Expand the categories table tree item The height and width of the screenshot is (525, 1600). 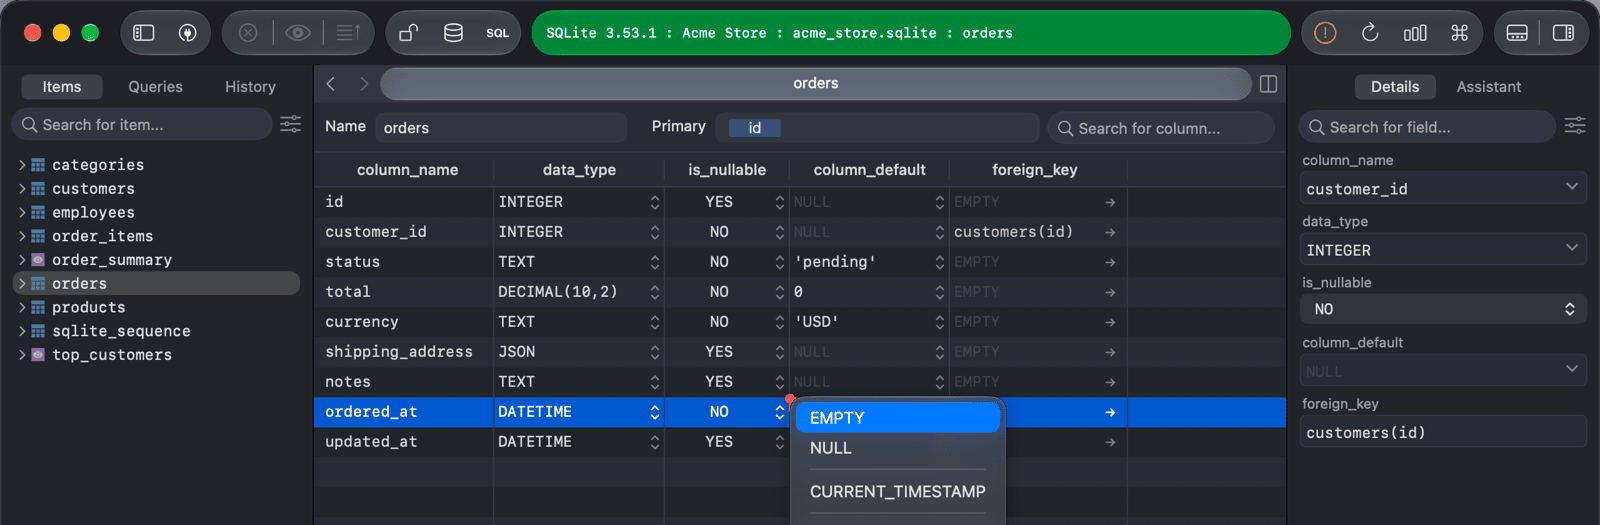(22, 165)
